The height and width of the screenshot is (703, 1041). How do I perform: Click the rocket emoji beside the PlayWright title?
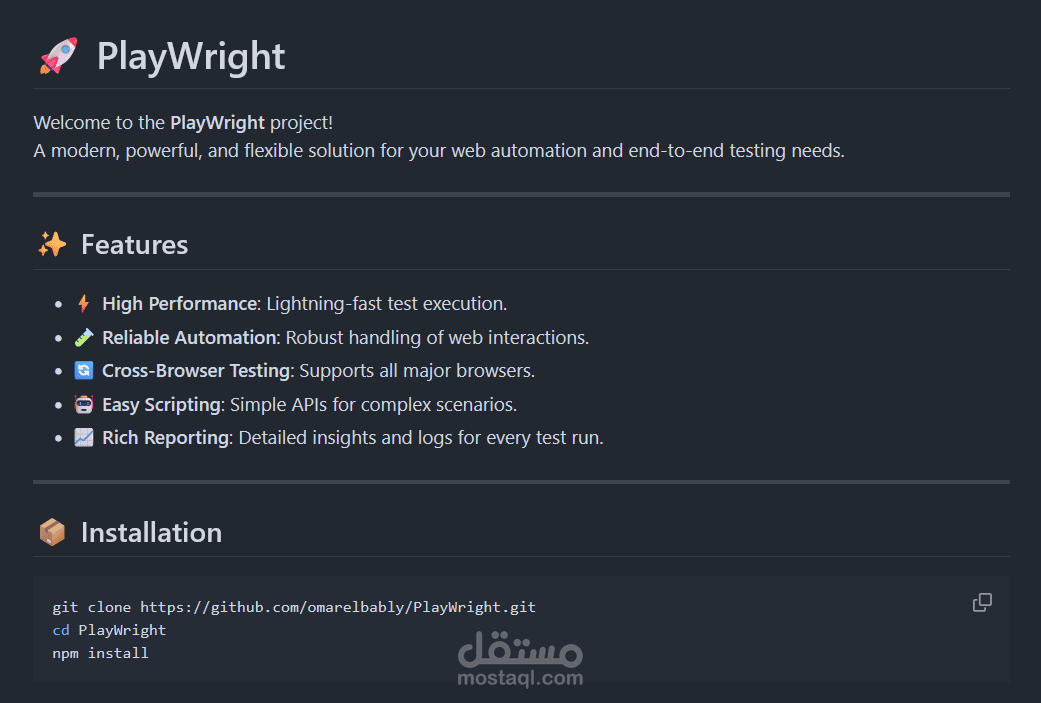click(x=58, y=56)
